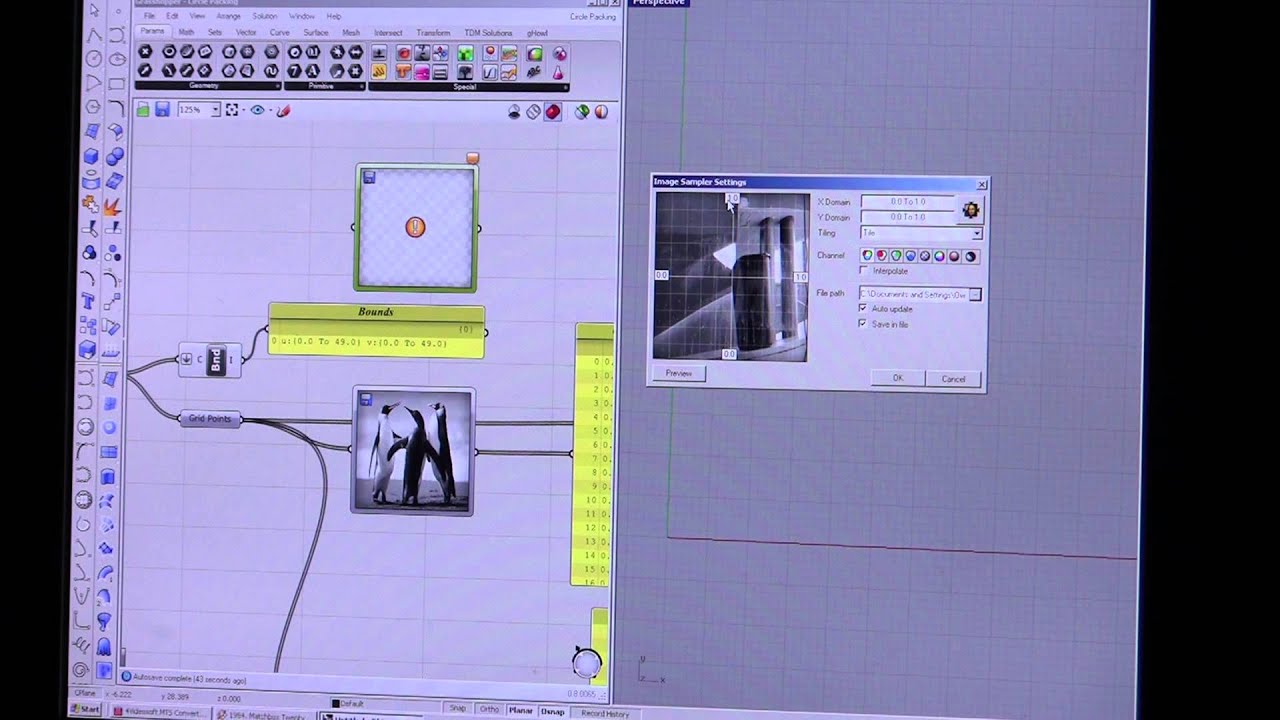Click the file path browse button
The image size is (1280, 720).
975,294
